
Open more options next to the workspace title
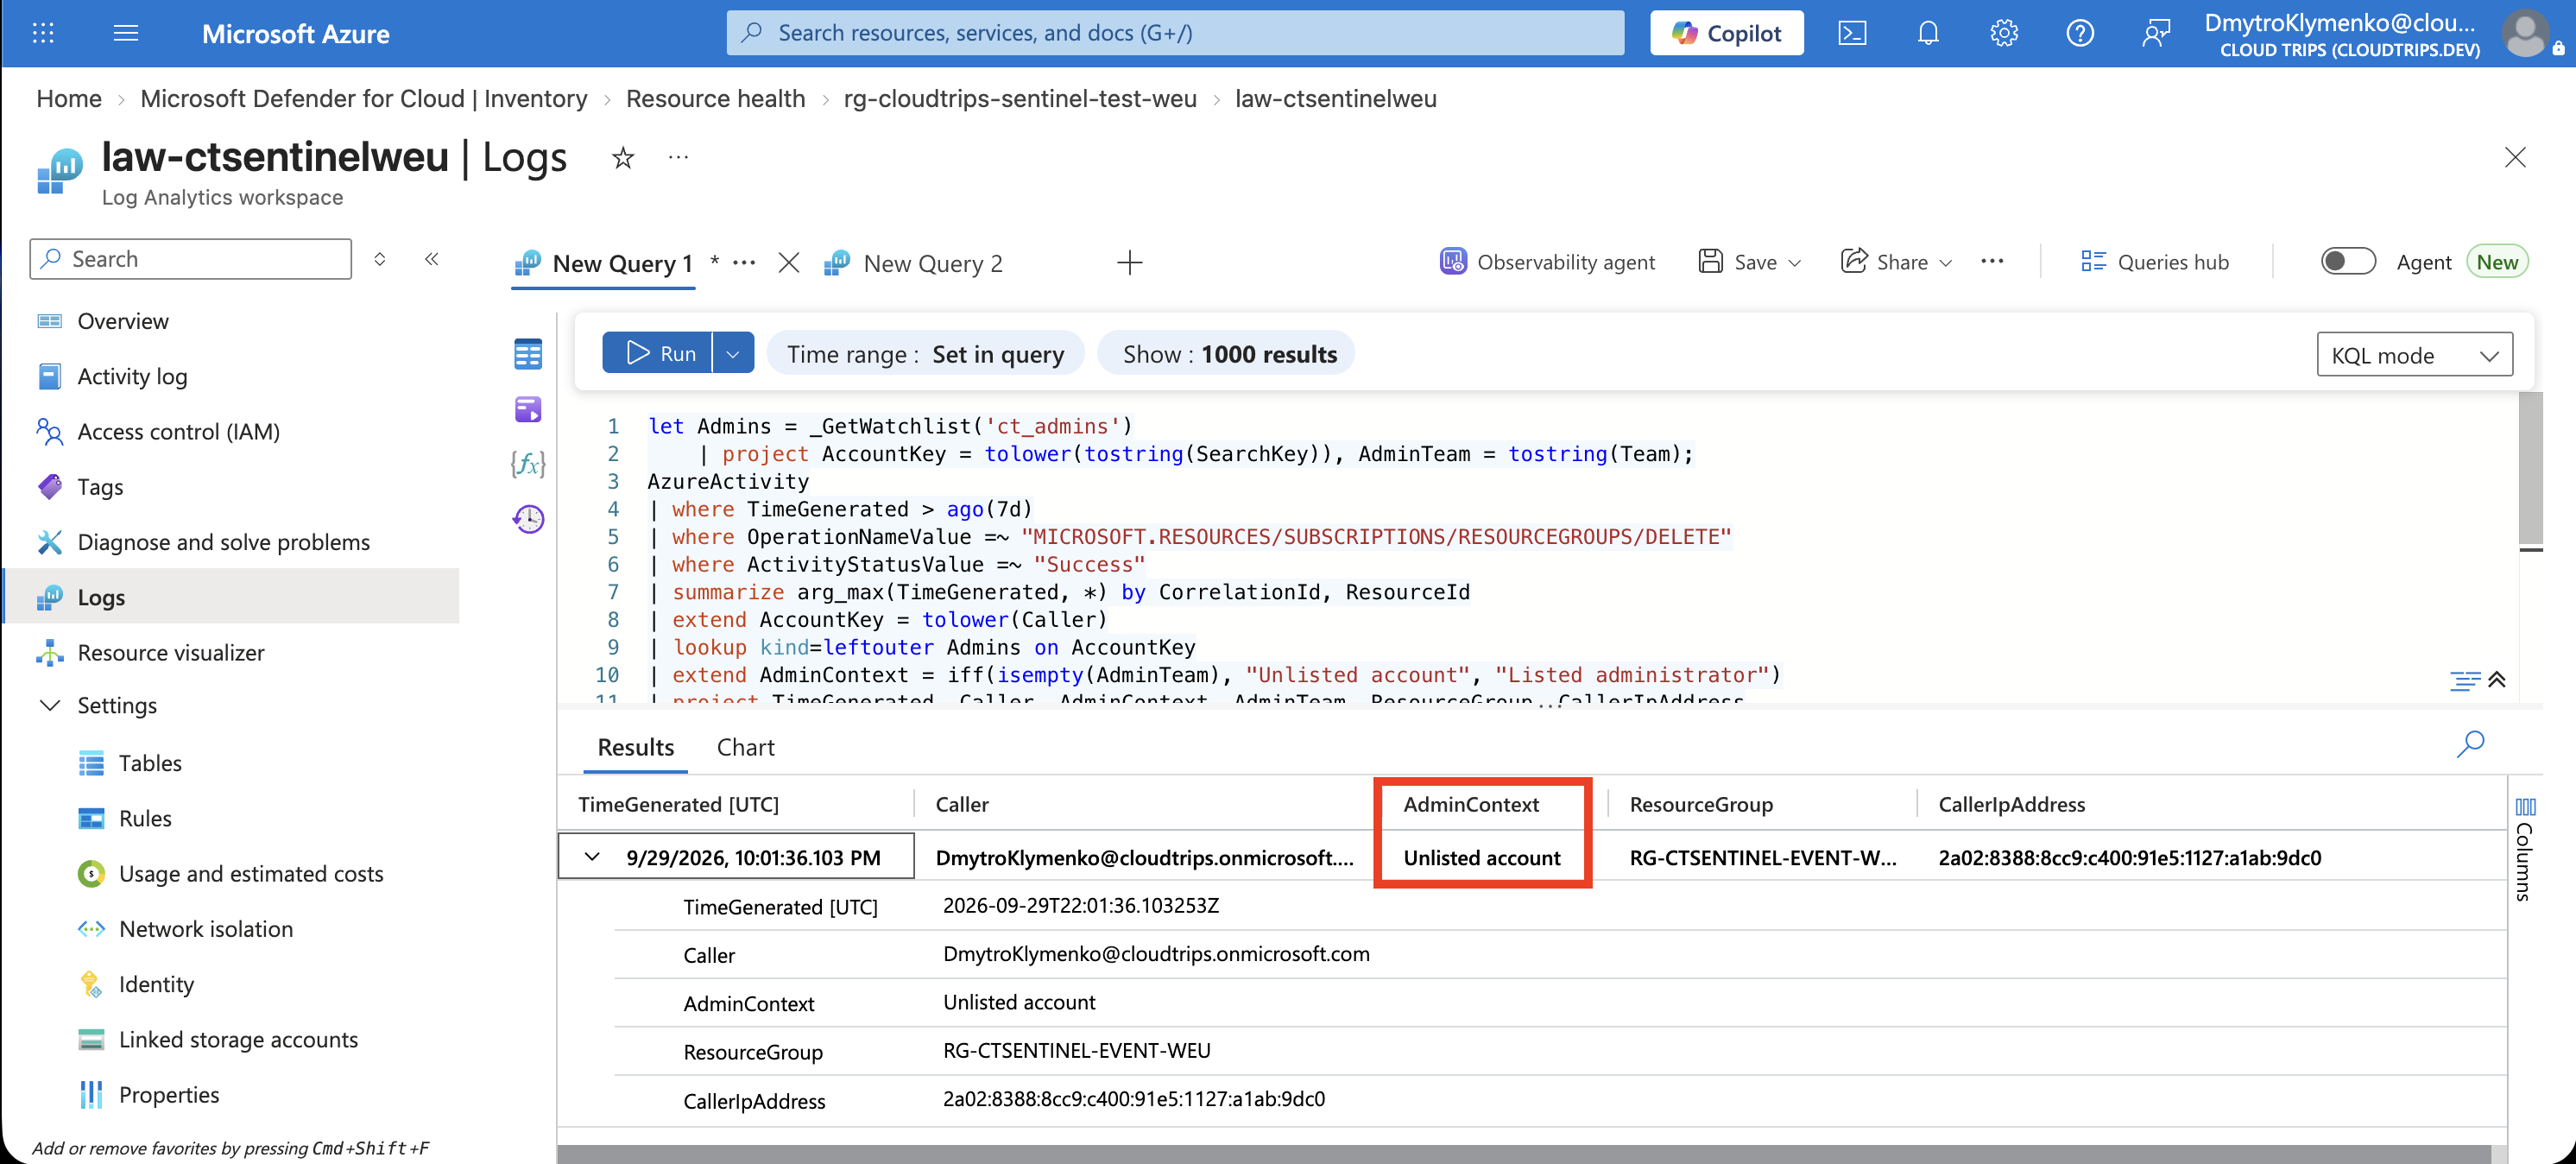pos(678,157)
